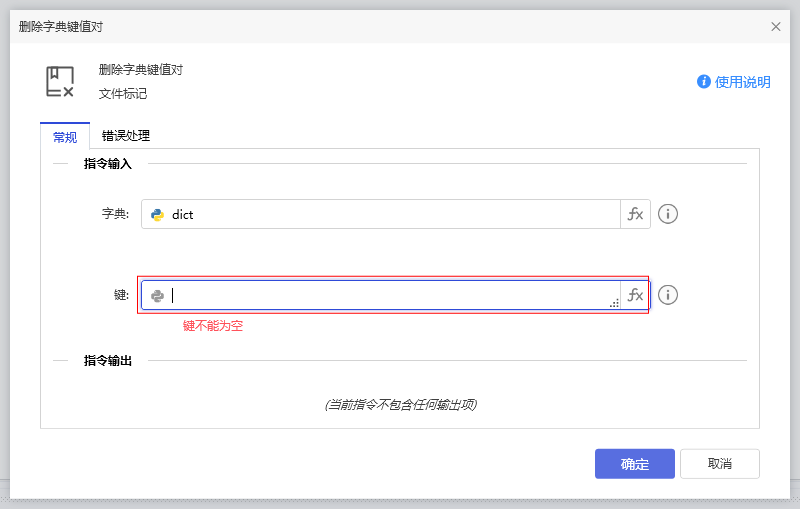Click the 指令输出 section header
The height and width of the screenshot is (509, 800).
(x=107, y=360)
